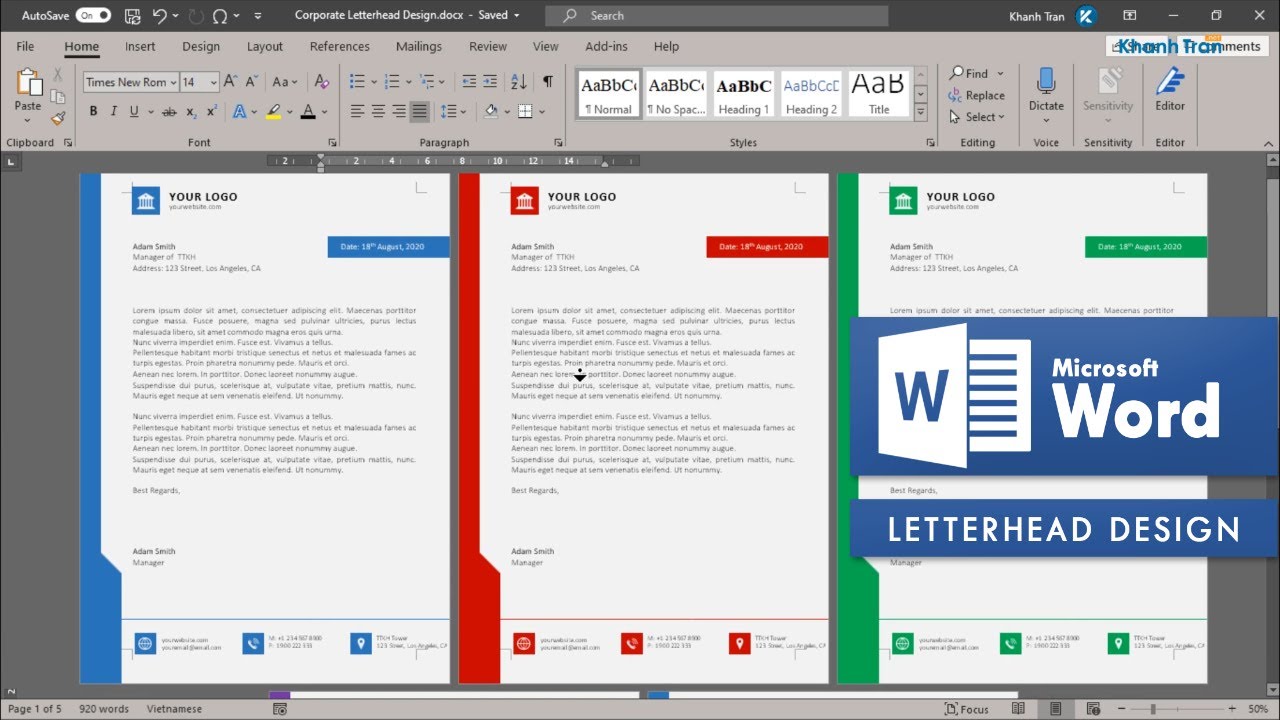The image size is (1280, 720).
Task: Apply the Heading 1 style
Action: click(743, 94)
